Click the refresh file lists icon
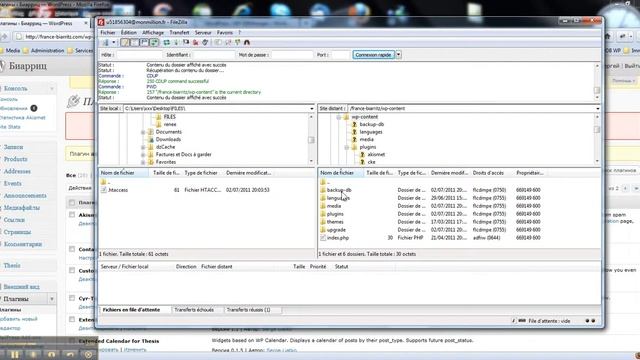The width and height of the screenshot is (640, 360). pos(167,42)
